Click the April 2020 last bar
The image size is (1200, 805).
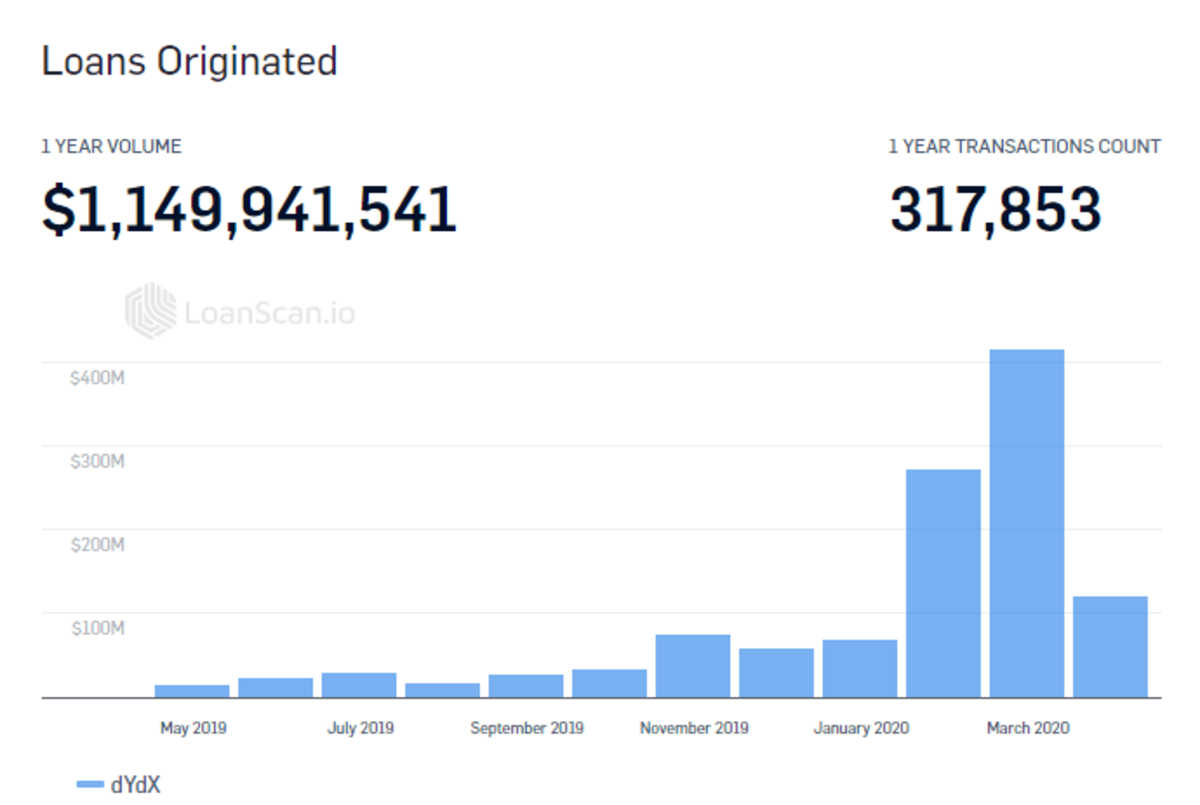coord(1110,646)
